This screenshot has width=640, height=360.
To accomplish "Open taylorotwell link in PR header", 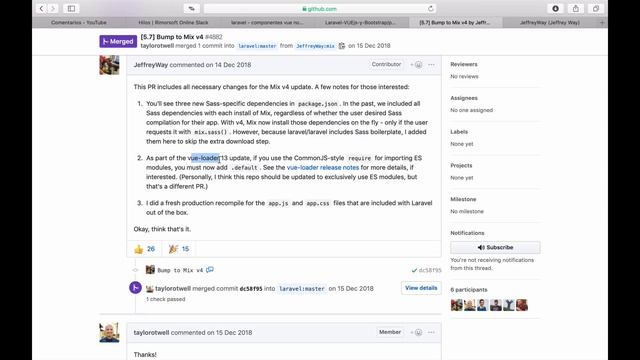I will coord(157,46).
